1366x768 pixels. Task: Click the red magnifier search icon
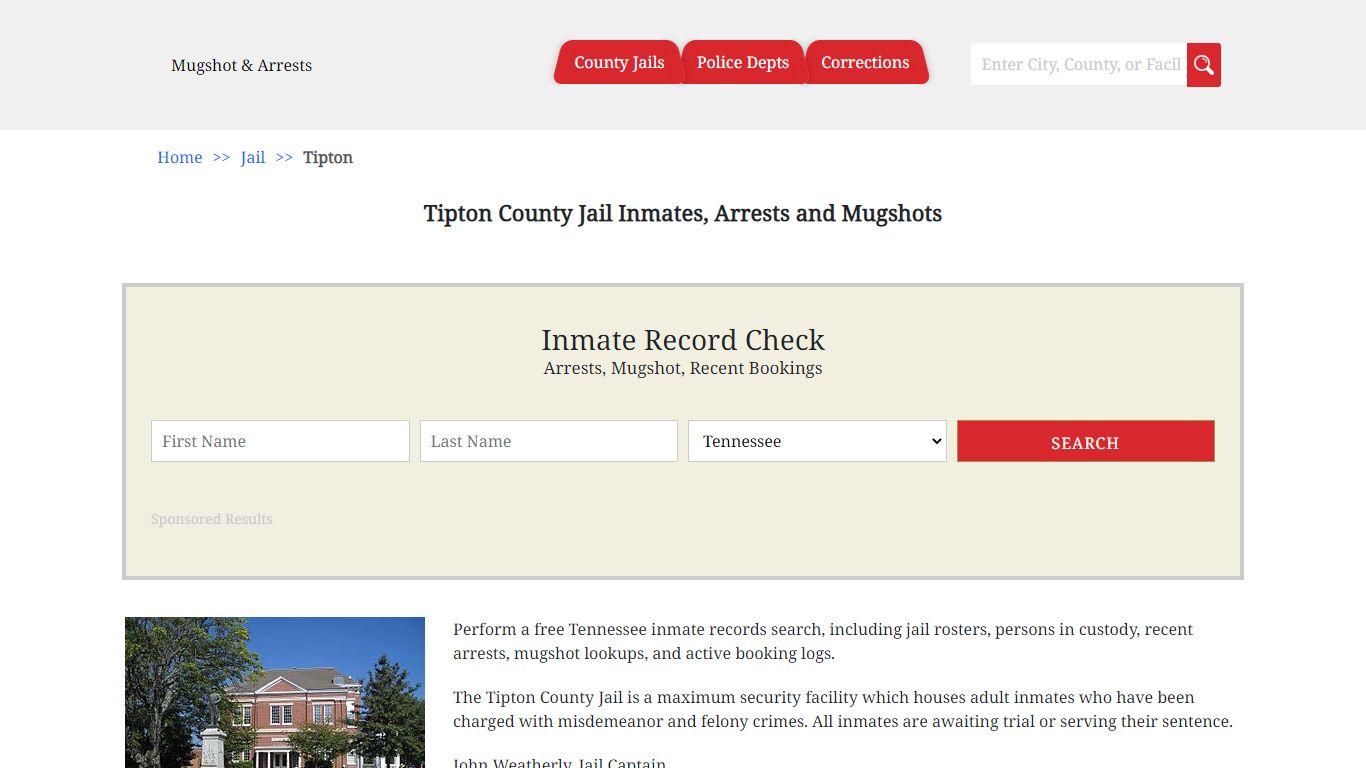[x=1204, y=65]
